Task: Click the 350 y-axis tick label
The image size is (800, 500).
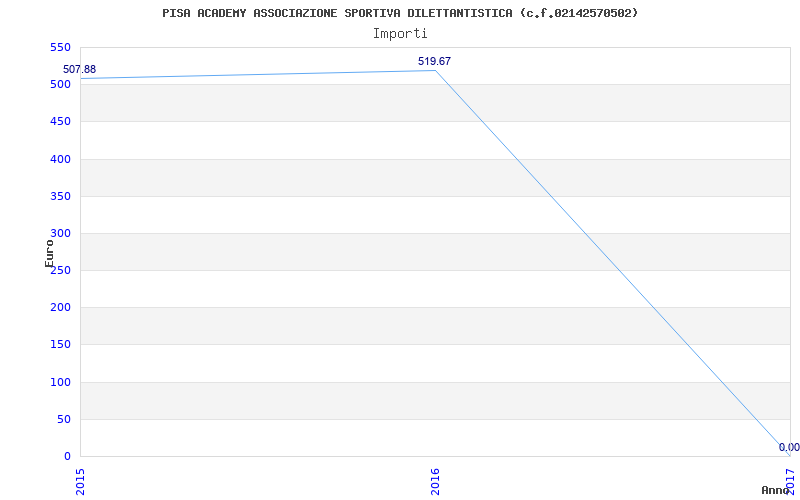Action: [x=60, y=196]
